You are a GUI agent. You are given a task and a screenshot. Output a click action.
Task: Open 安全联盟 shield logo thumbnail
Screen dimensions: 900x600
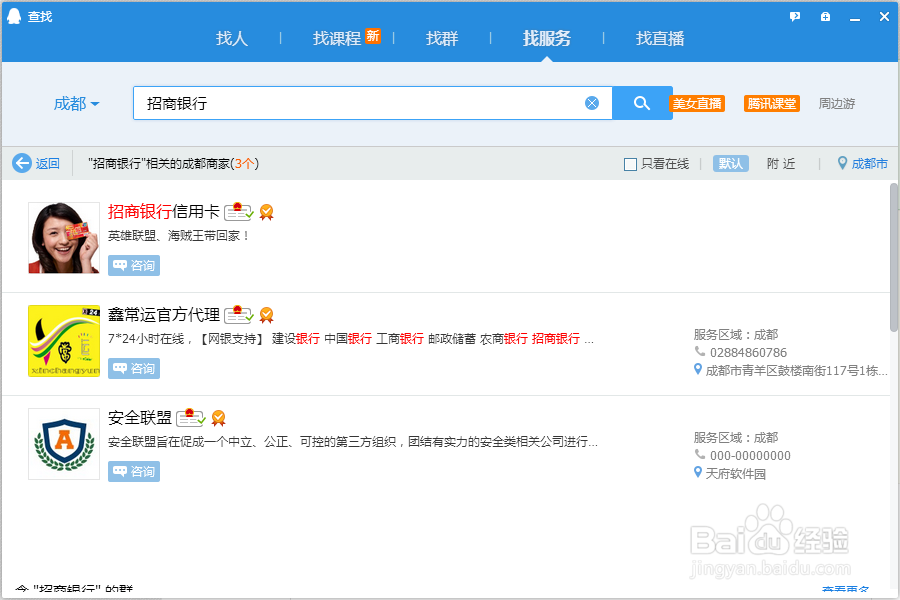click(64, 444)
